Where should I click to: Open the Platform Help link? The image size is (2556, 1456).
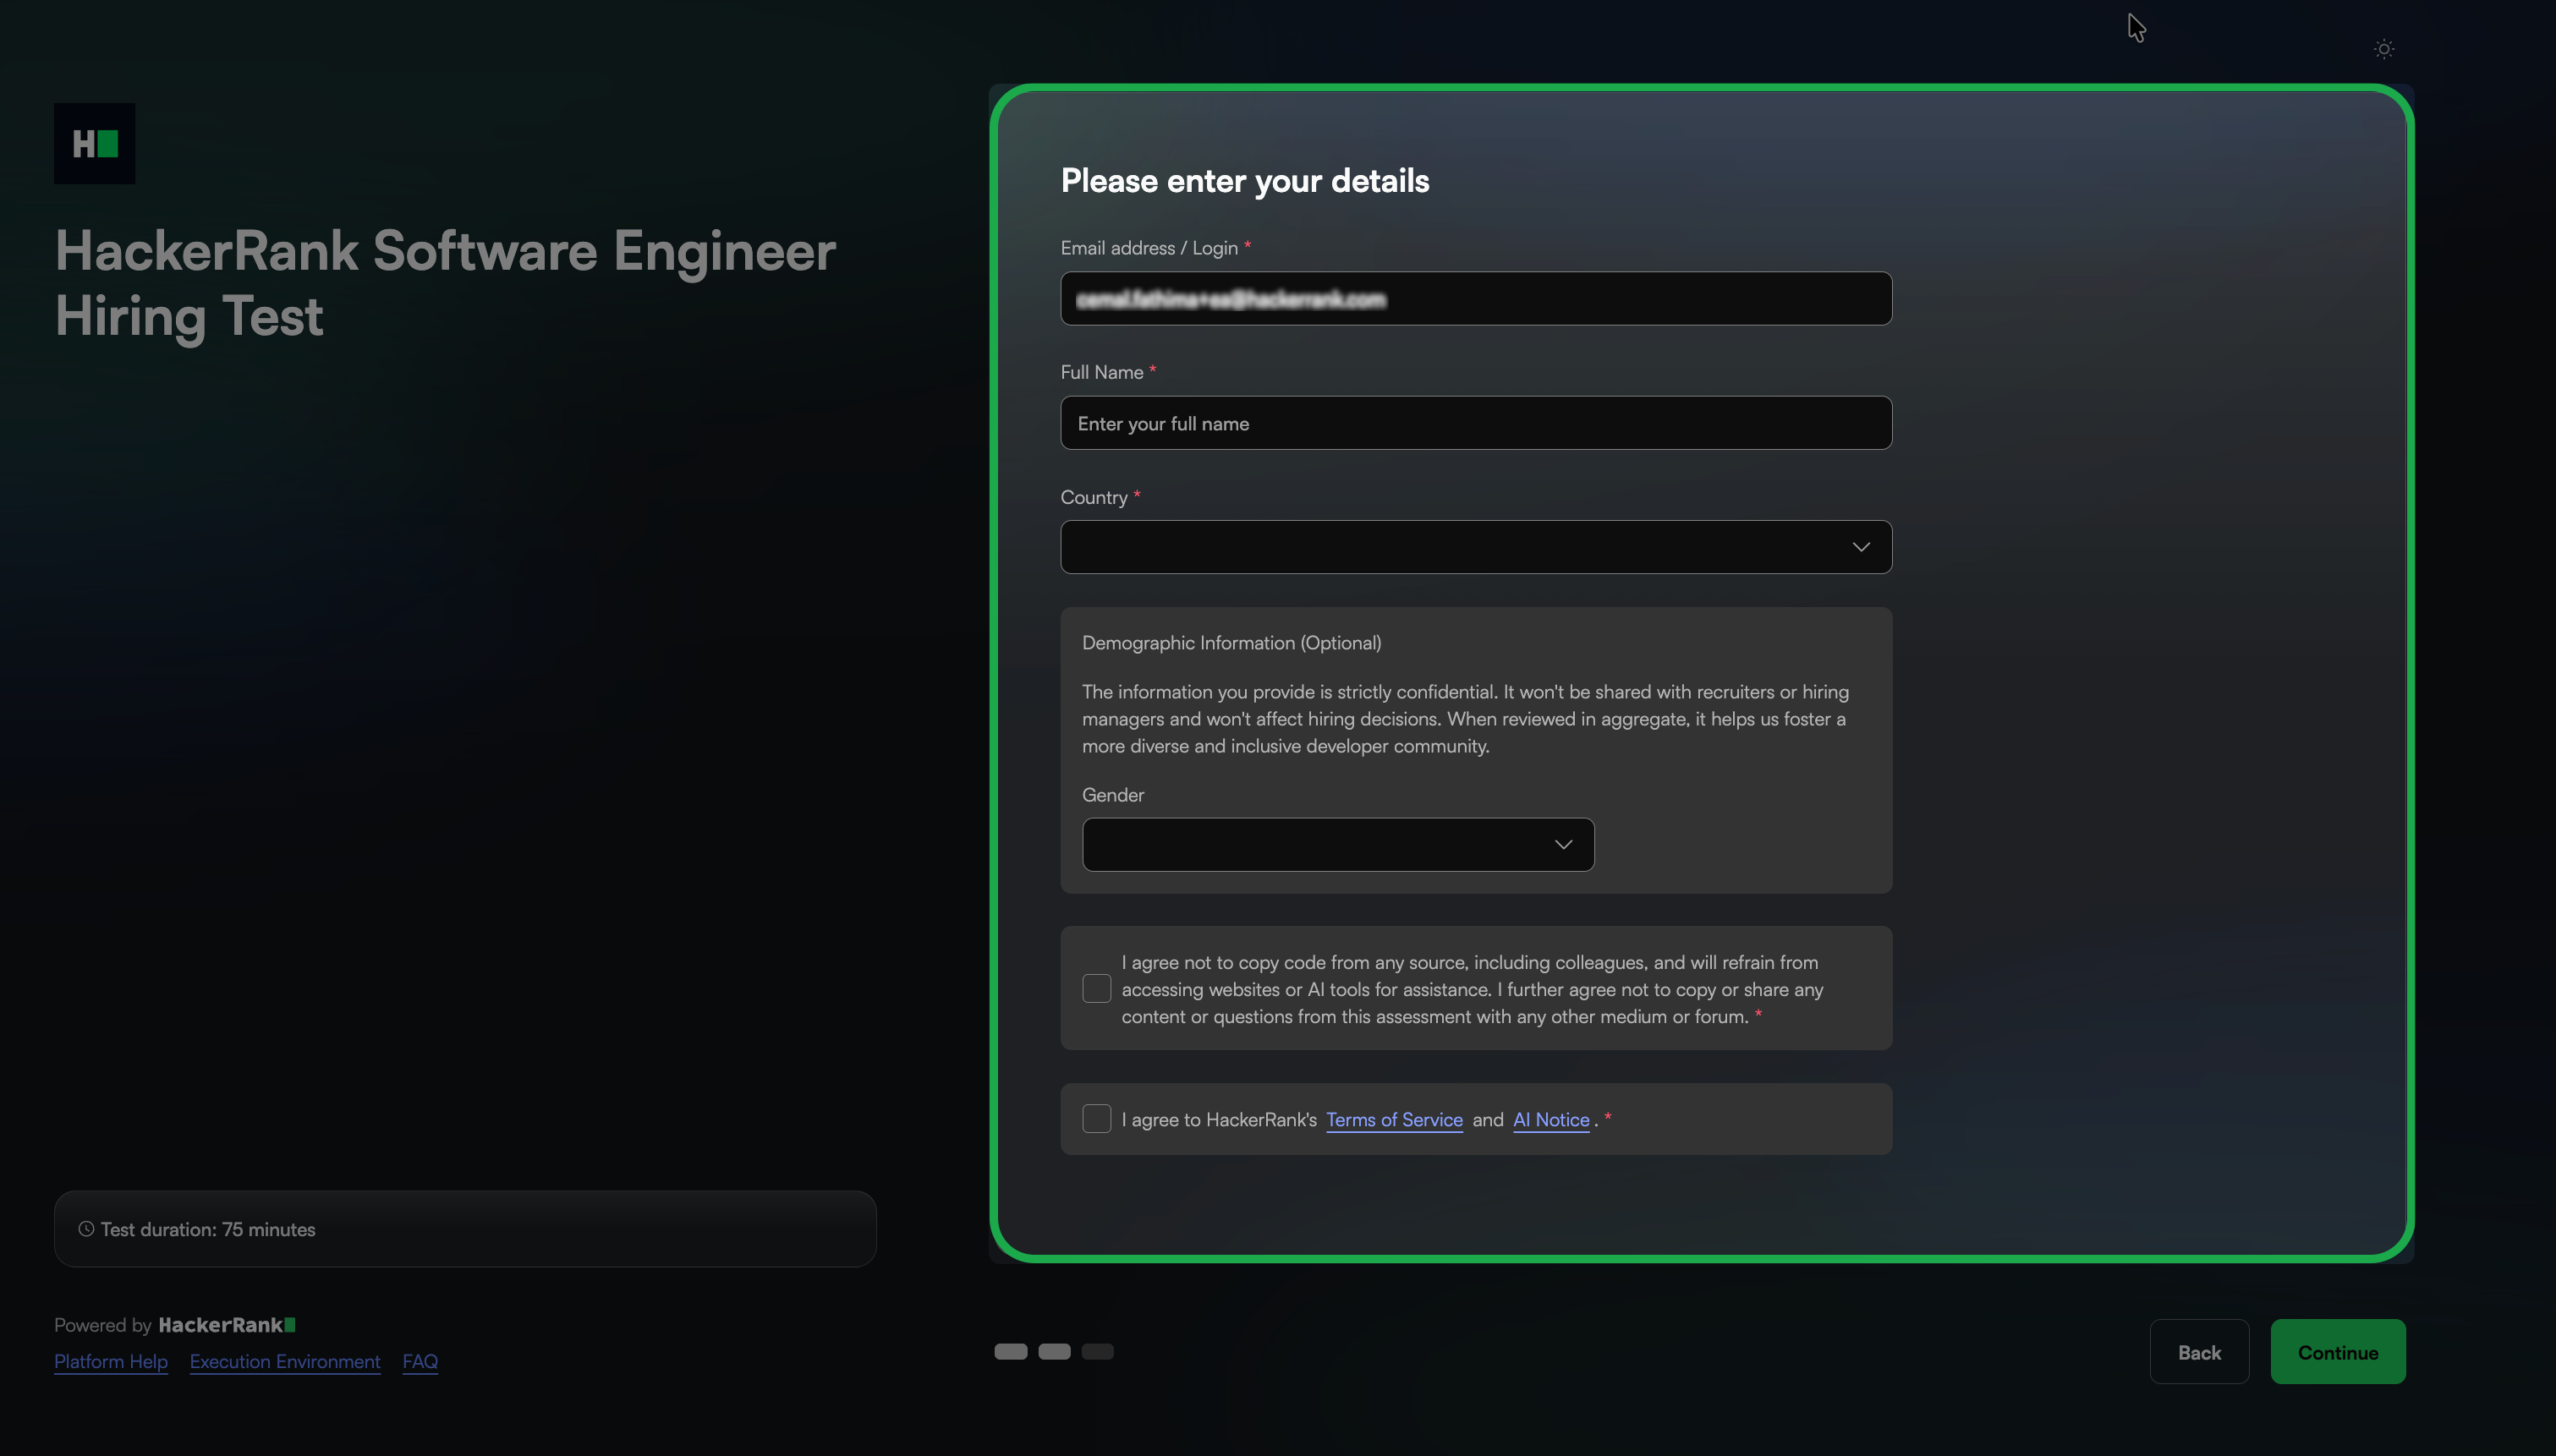[x=111, y=1361]
